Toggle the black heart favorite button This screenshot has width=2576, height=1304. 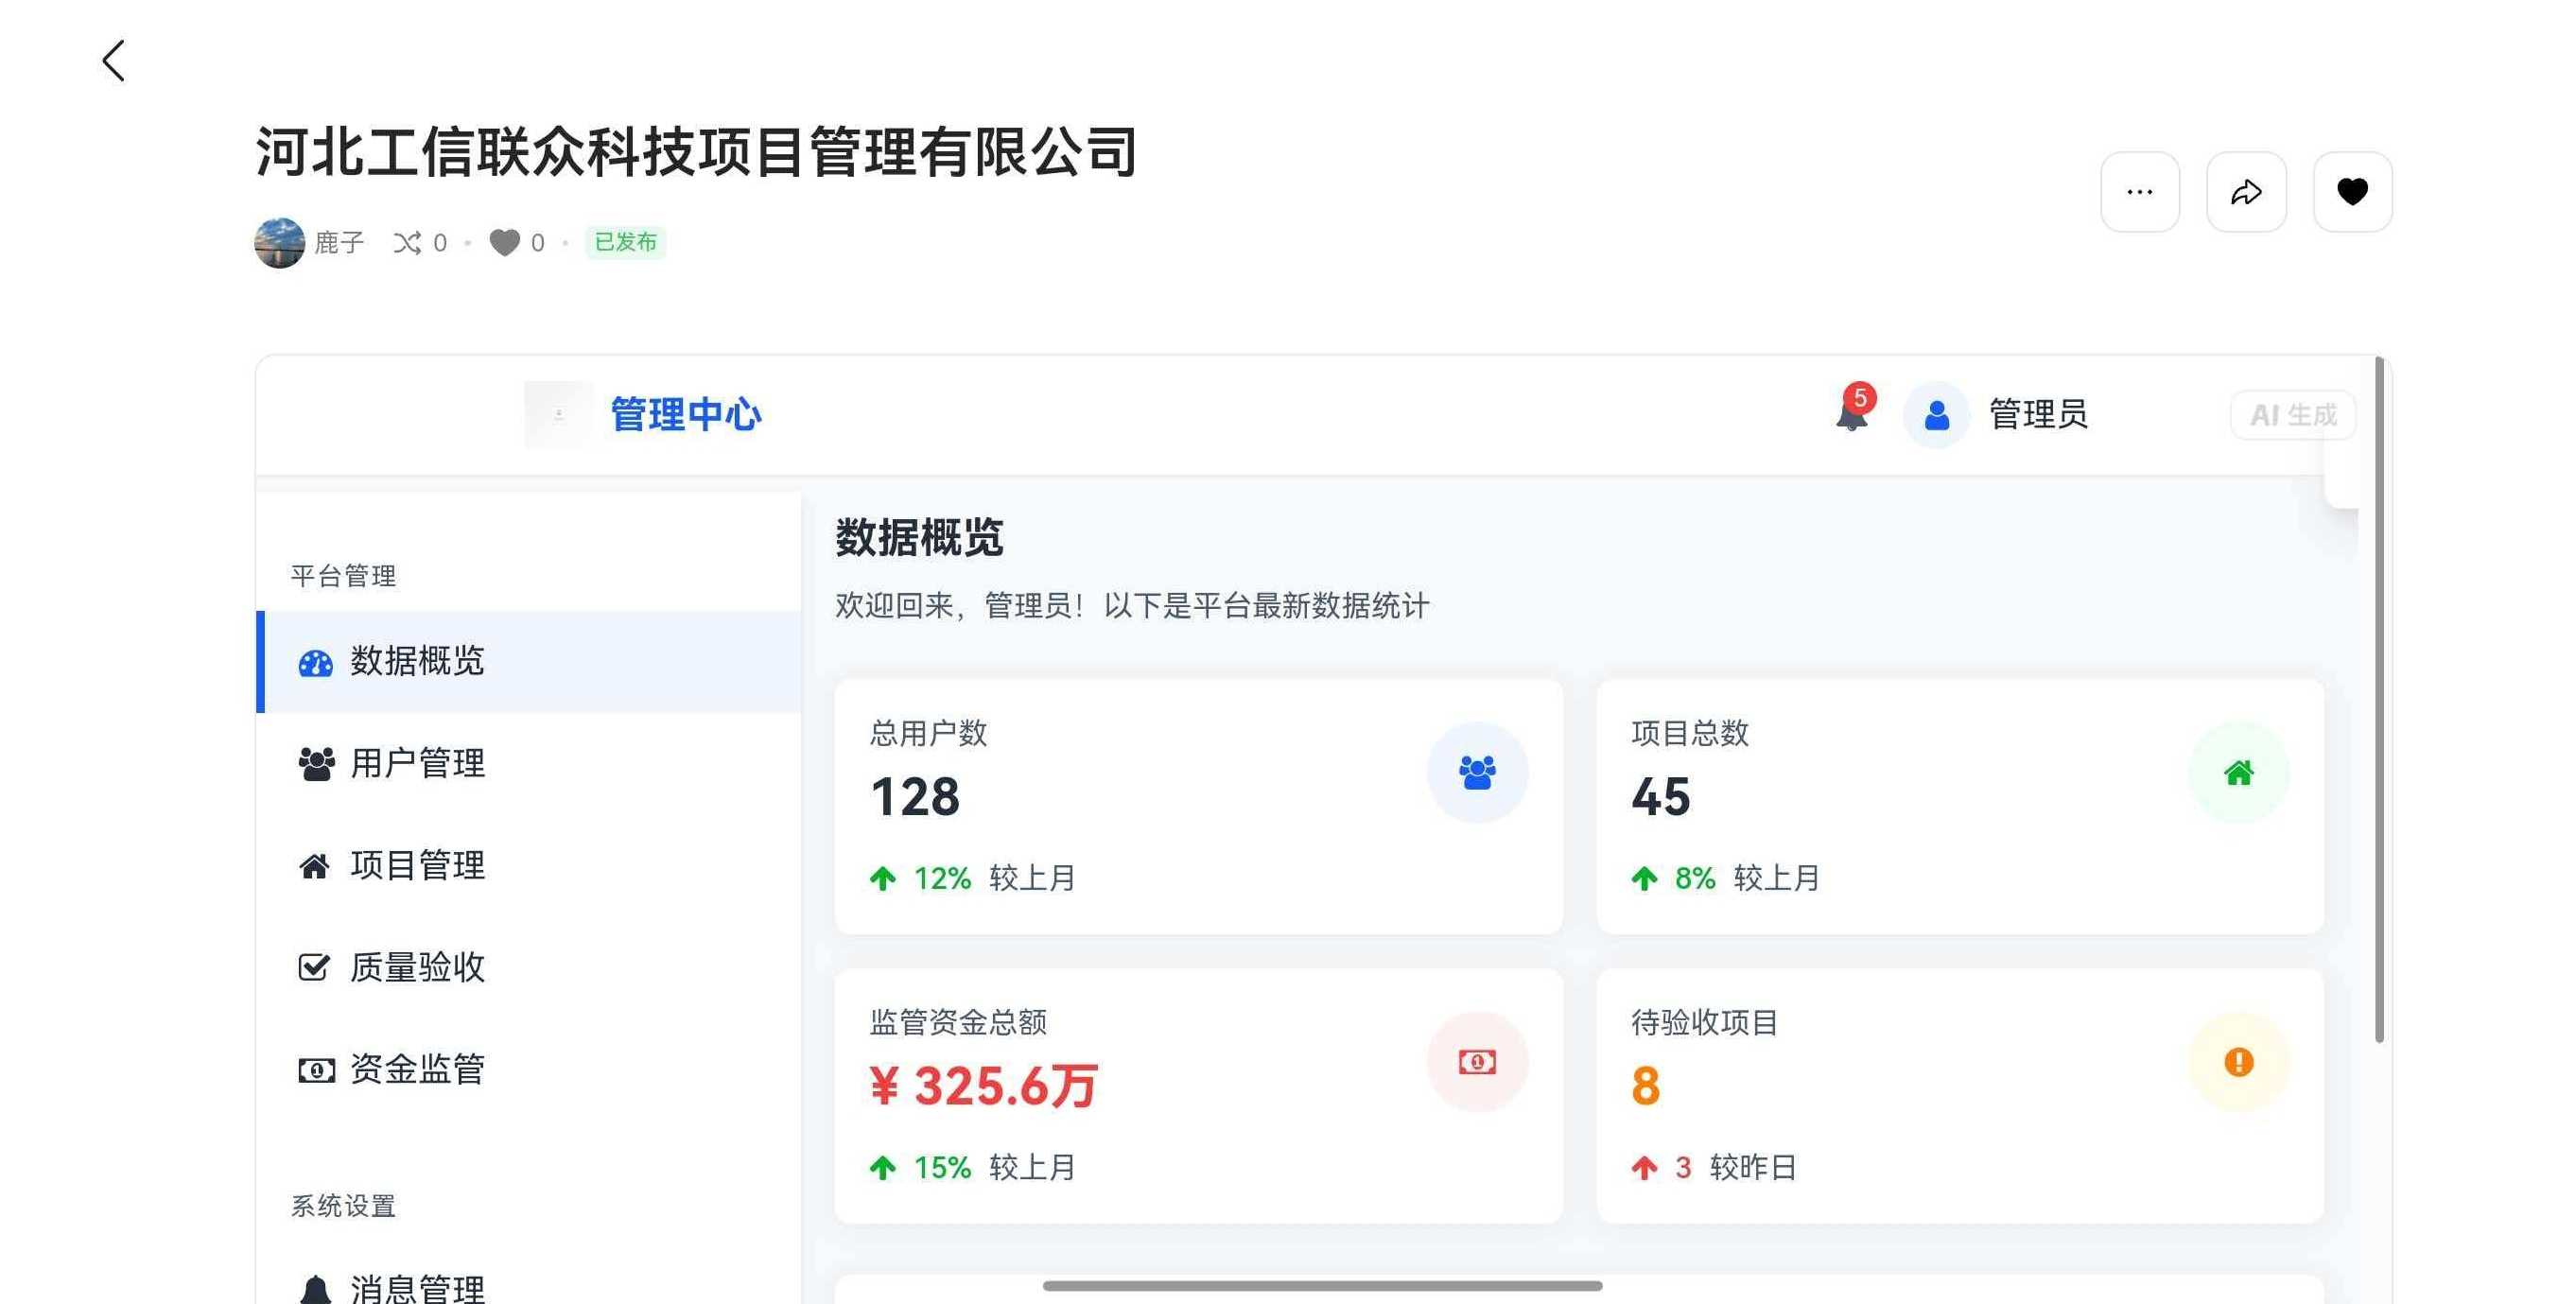(x=2351, y=192)
